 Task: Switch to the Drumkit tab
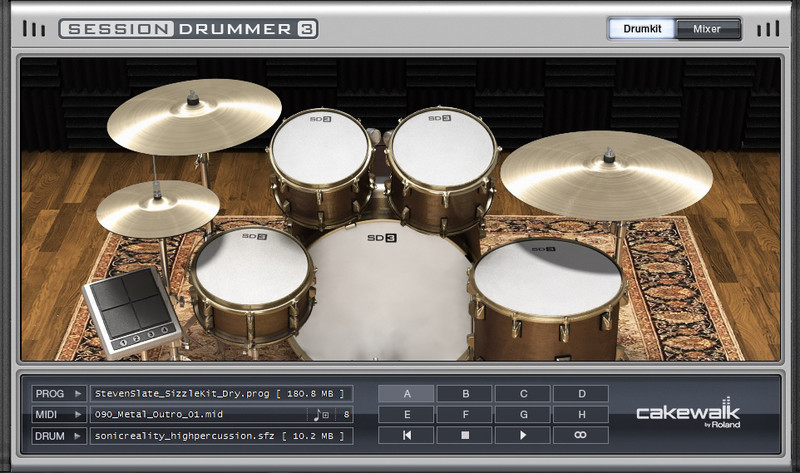[642, 29]
